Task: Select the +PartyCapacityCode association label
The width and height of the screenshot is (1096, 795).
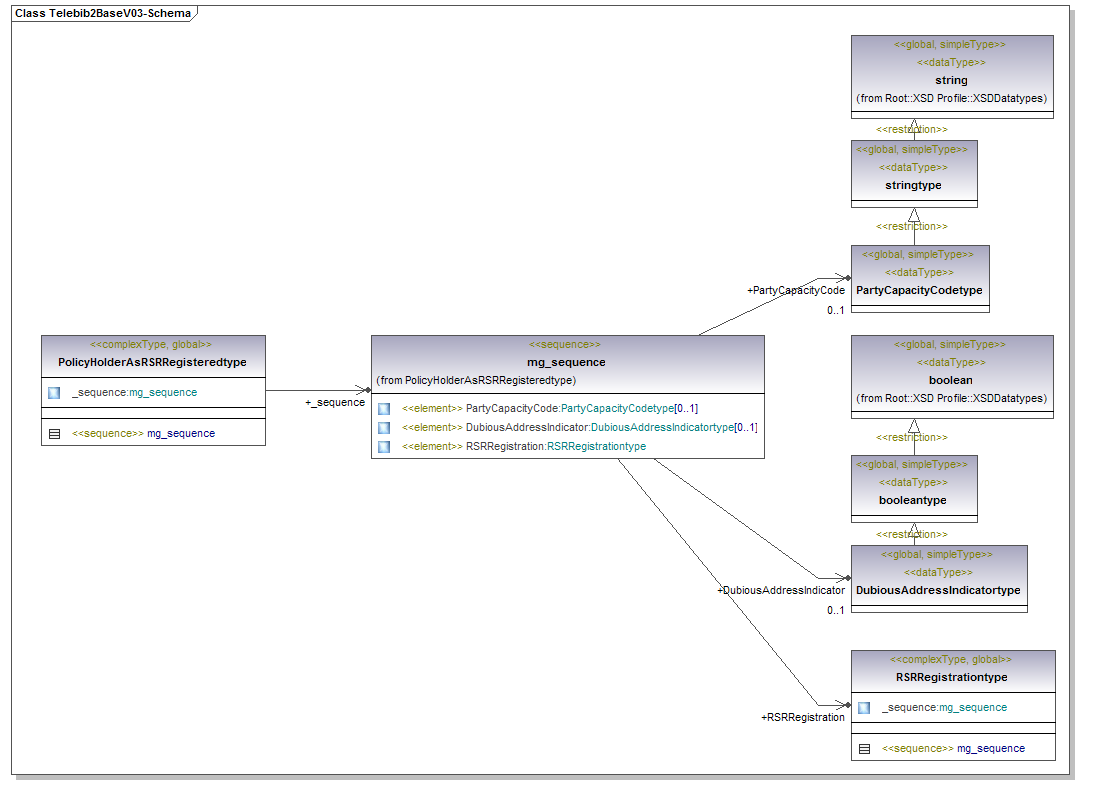Action: point(796,291)
